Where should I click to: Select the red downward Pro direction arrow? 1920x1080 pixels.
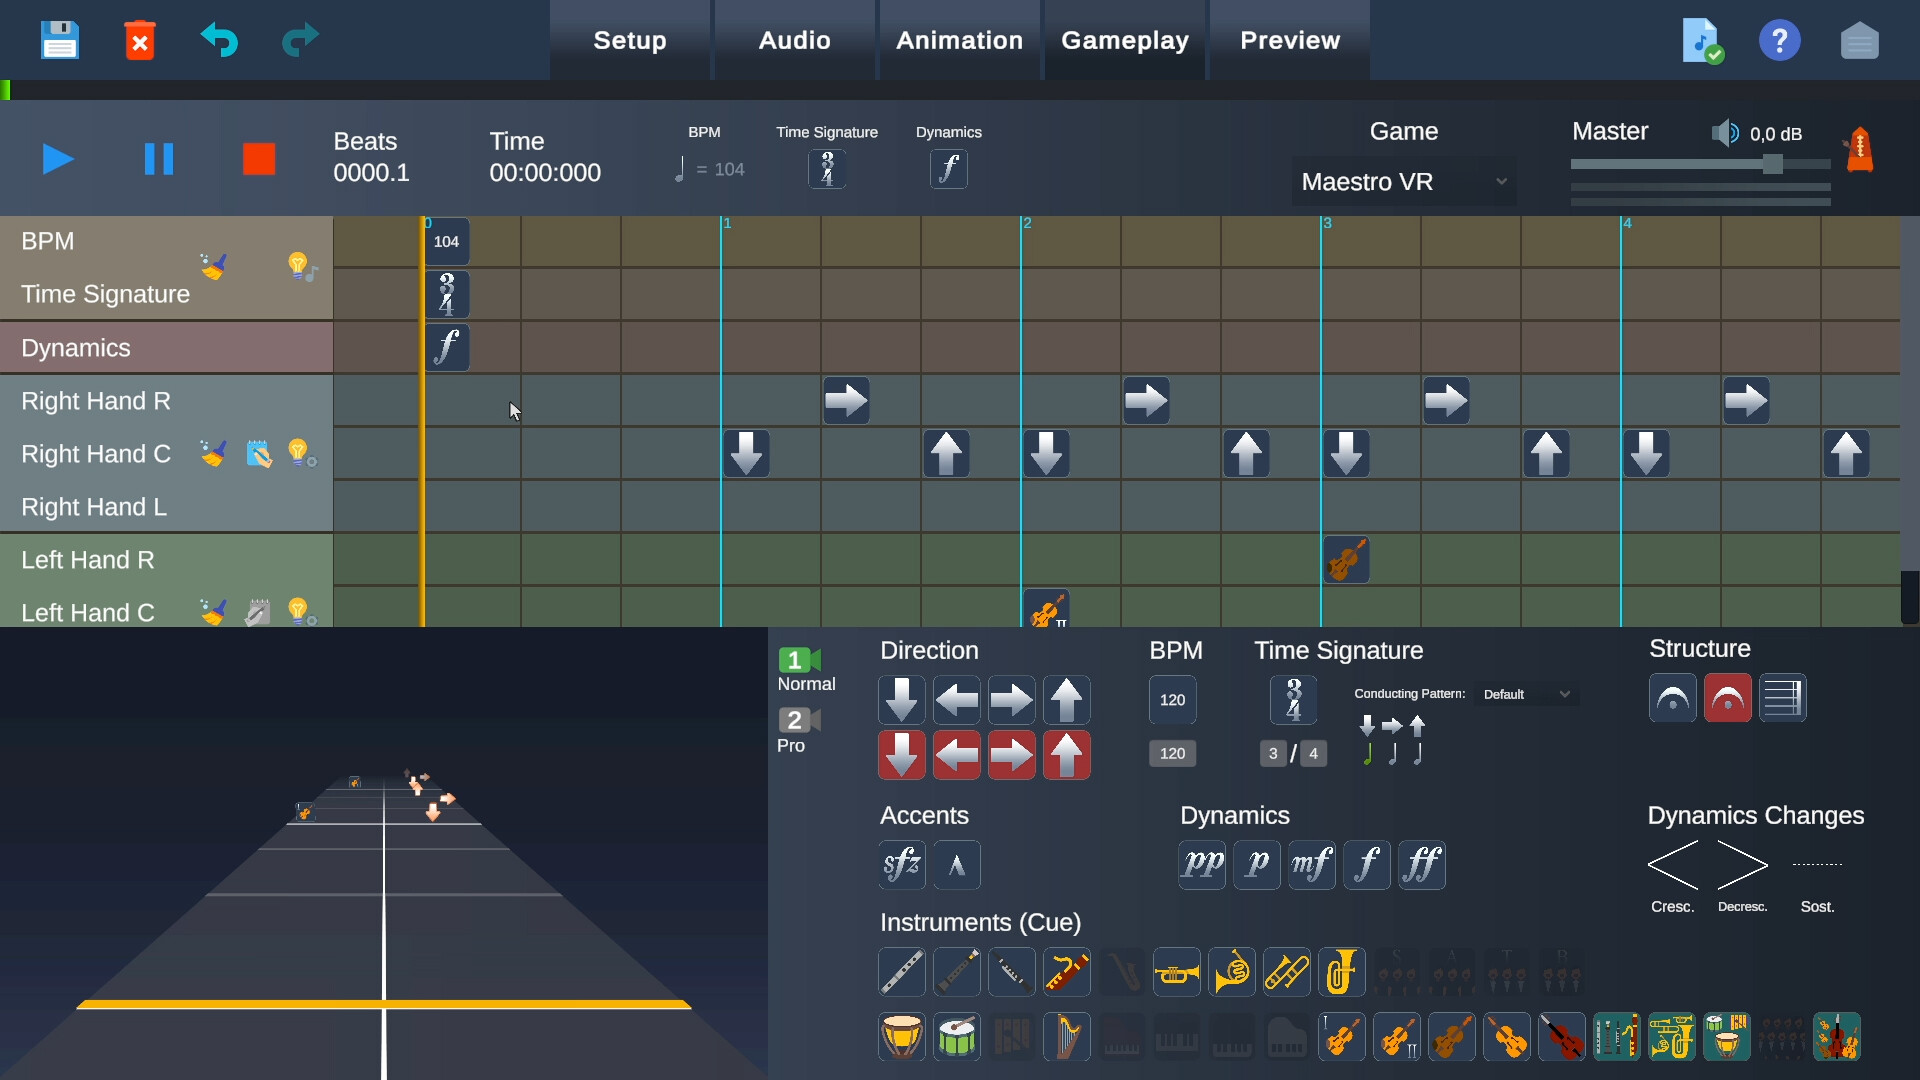coord(901,755)
